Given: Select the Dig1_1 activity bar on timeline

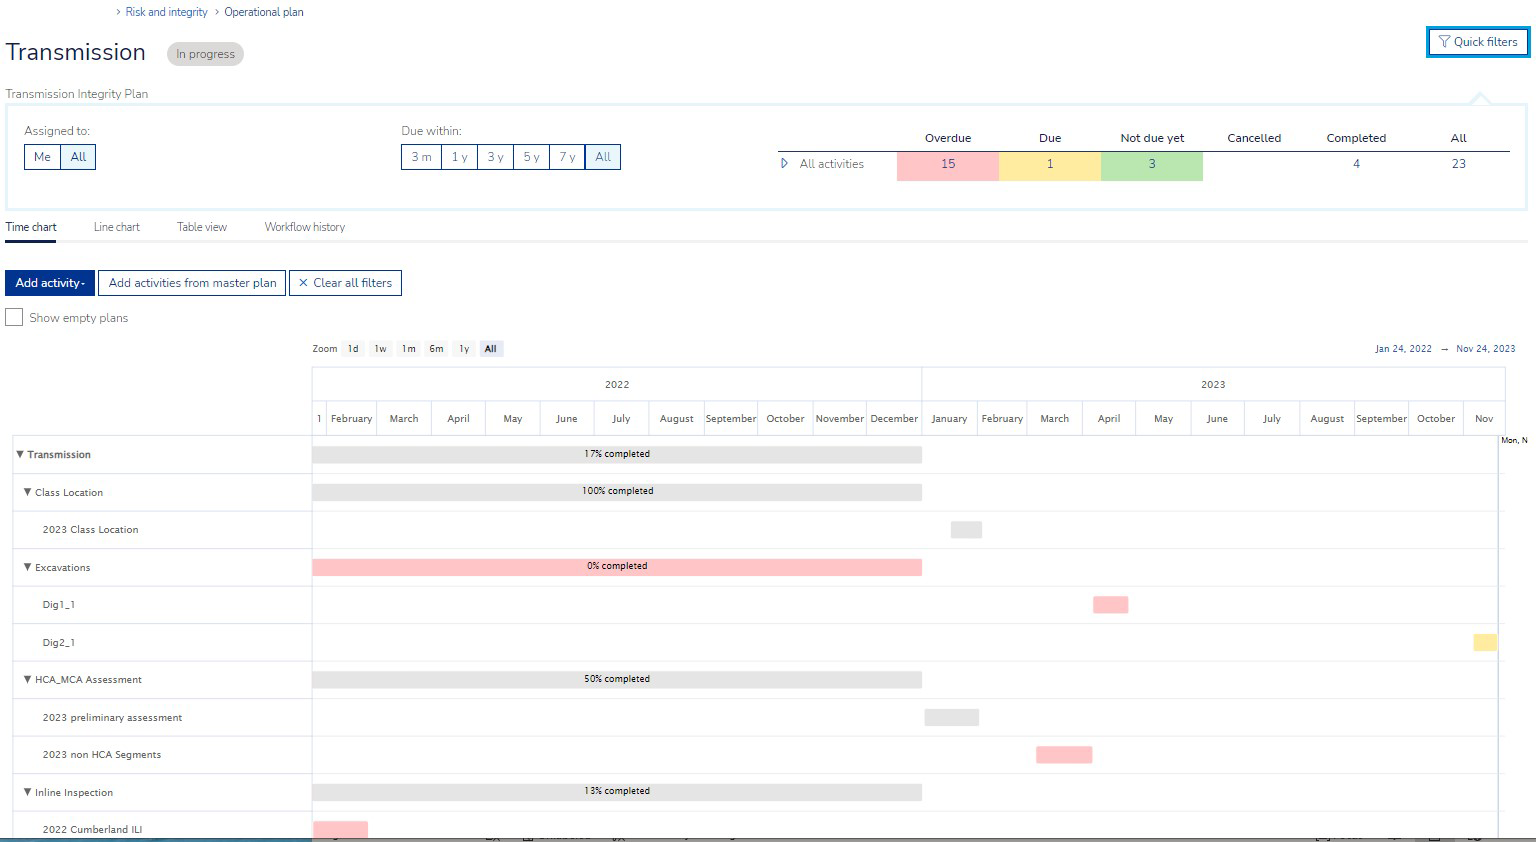Looking at the screenshot, I should (x=1110, y=604).
